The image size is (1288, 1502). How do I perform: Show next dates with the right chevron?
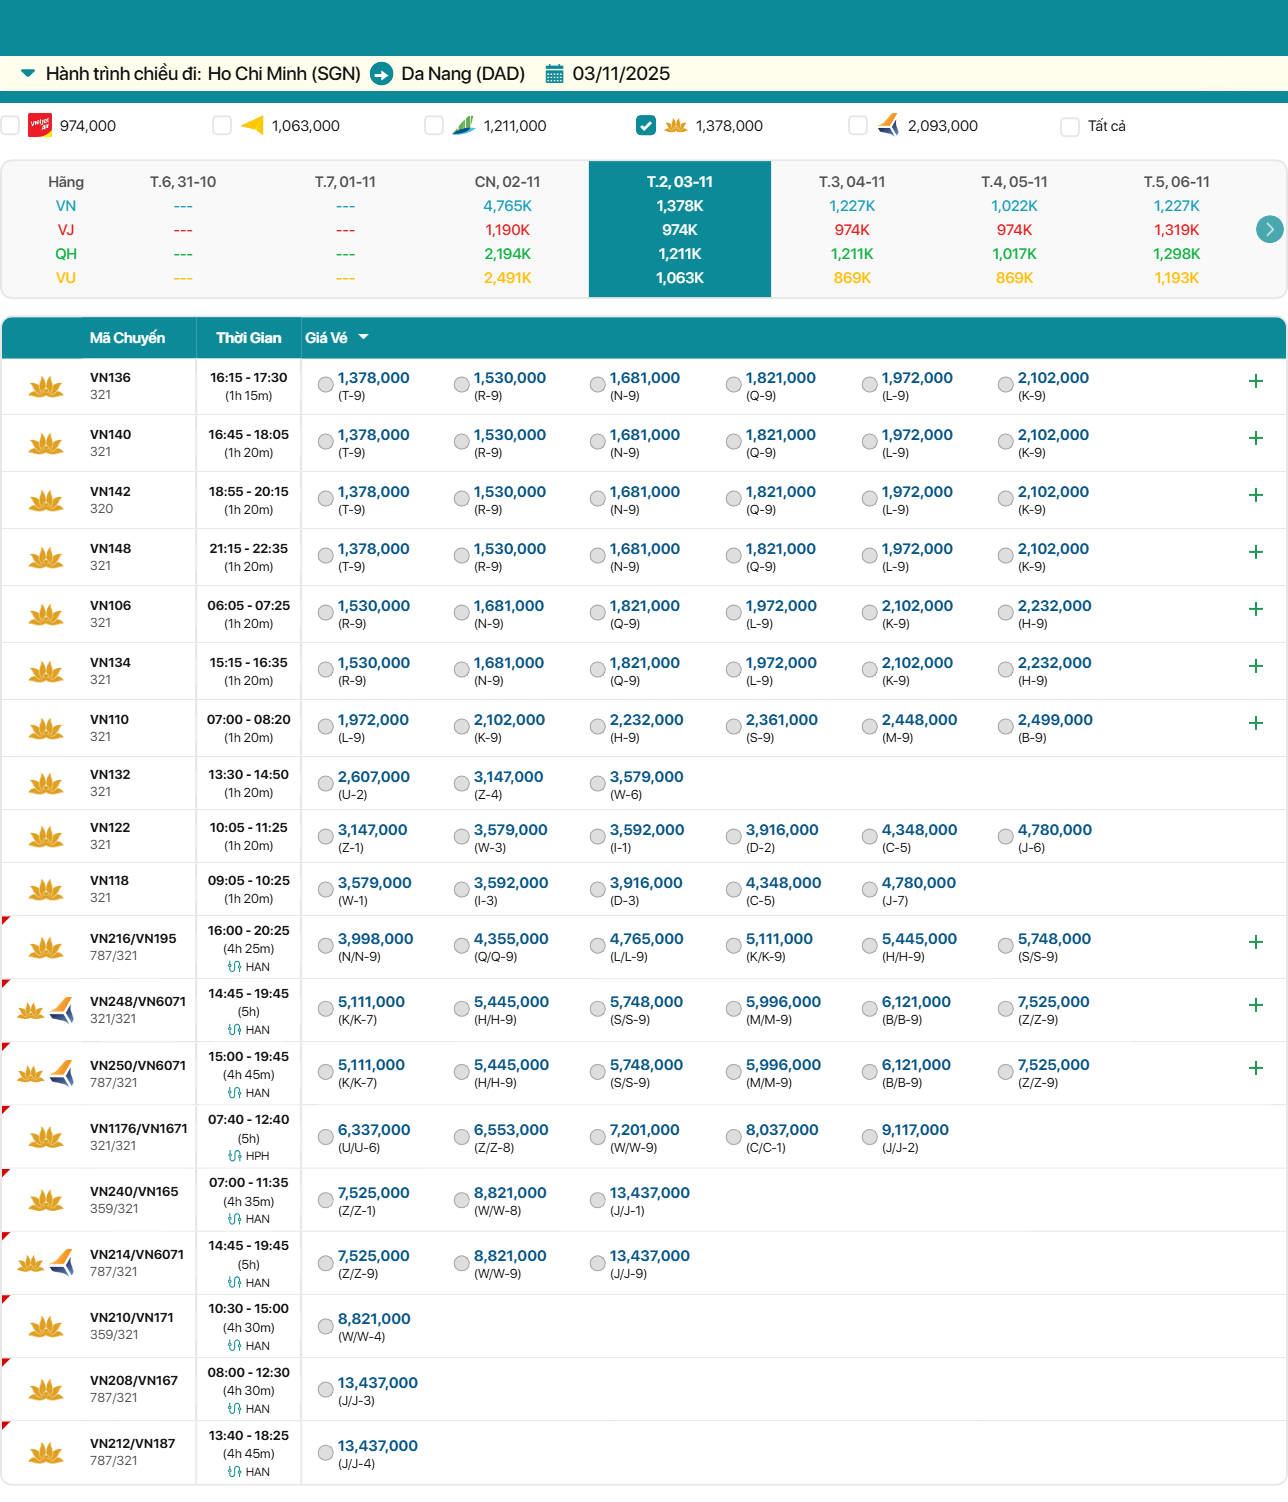tap(1268, 229)
